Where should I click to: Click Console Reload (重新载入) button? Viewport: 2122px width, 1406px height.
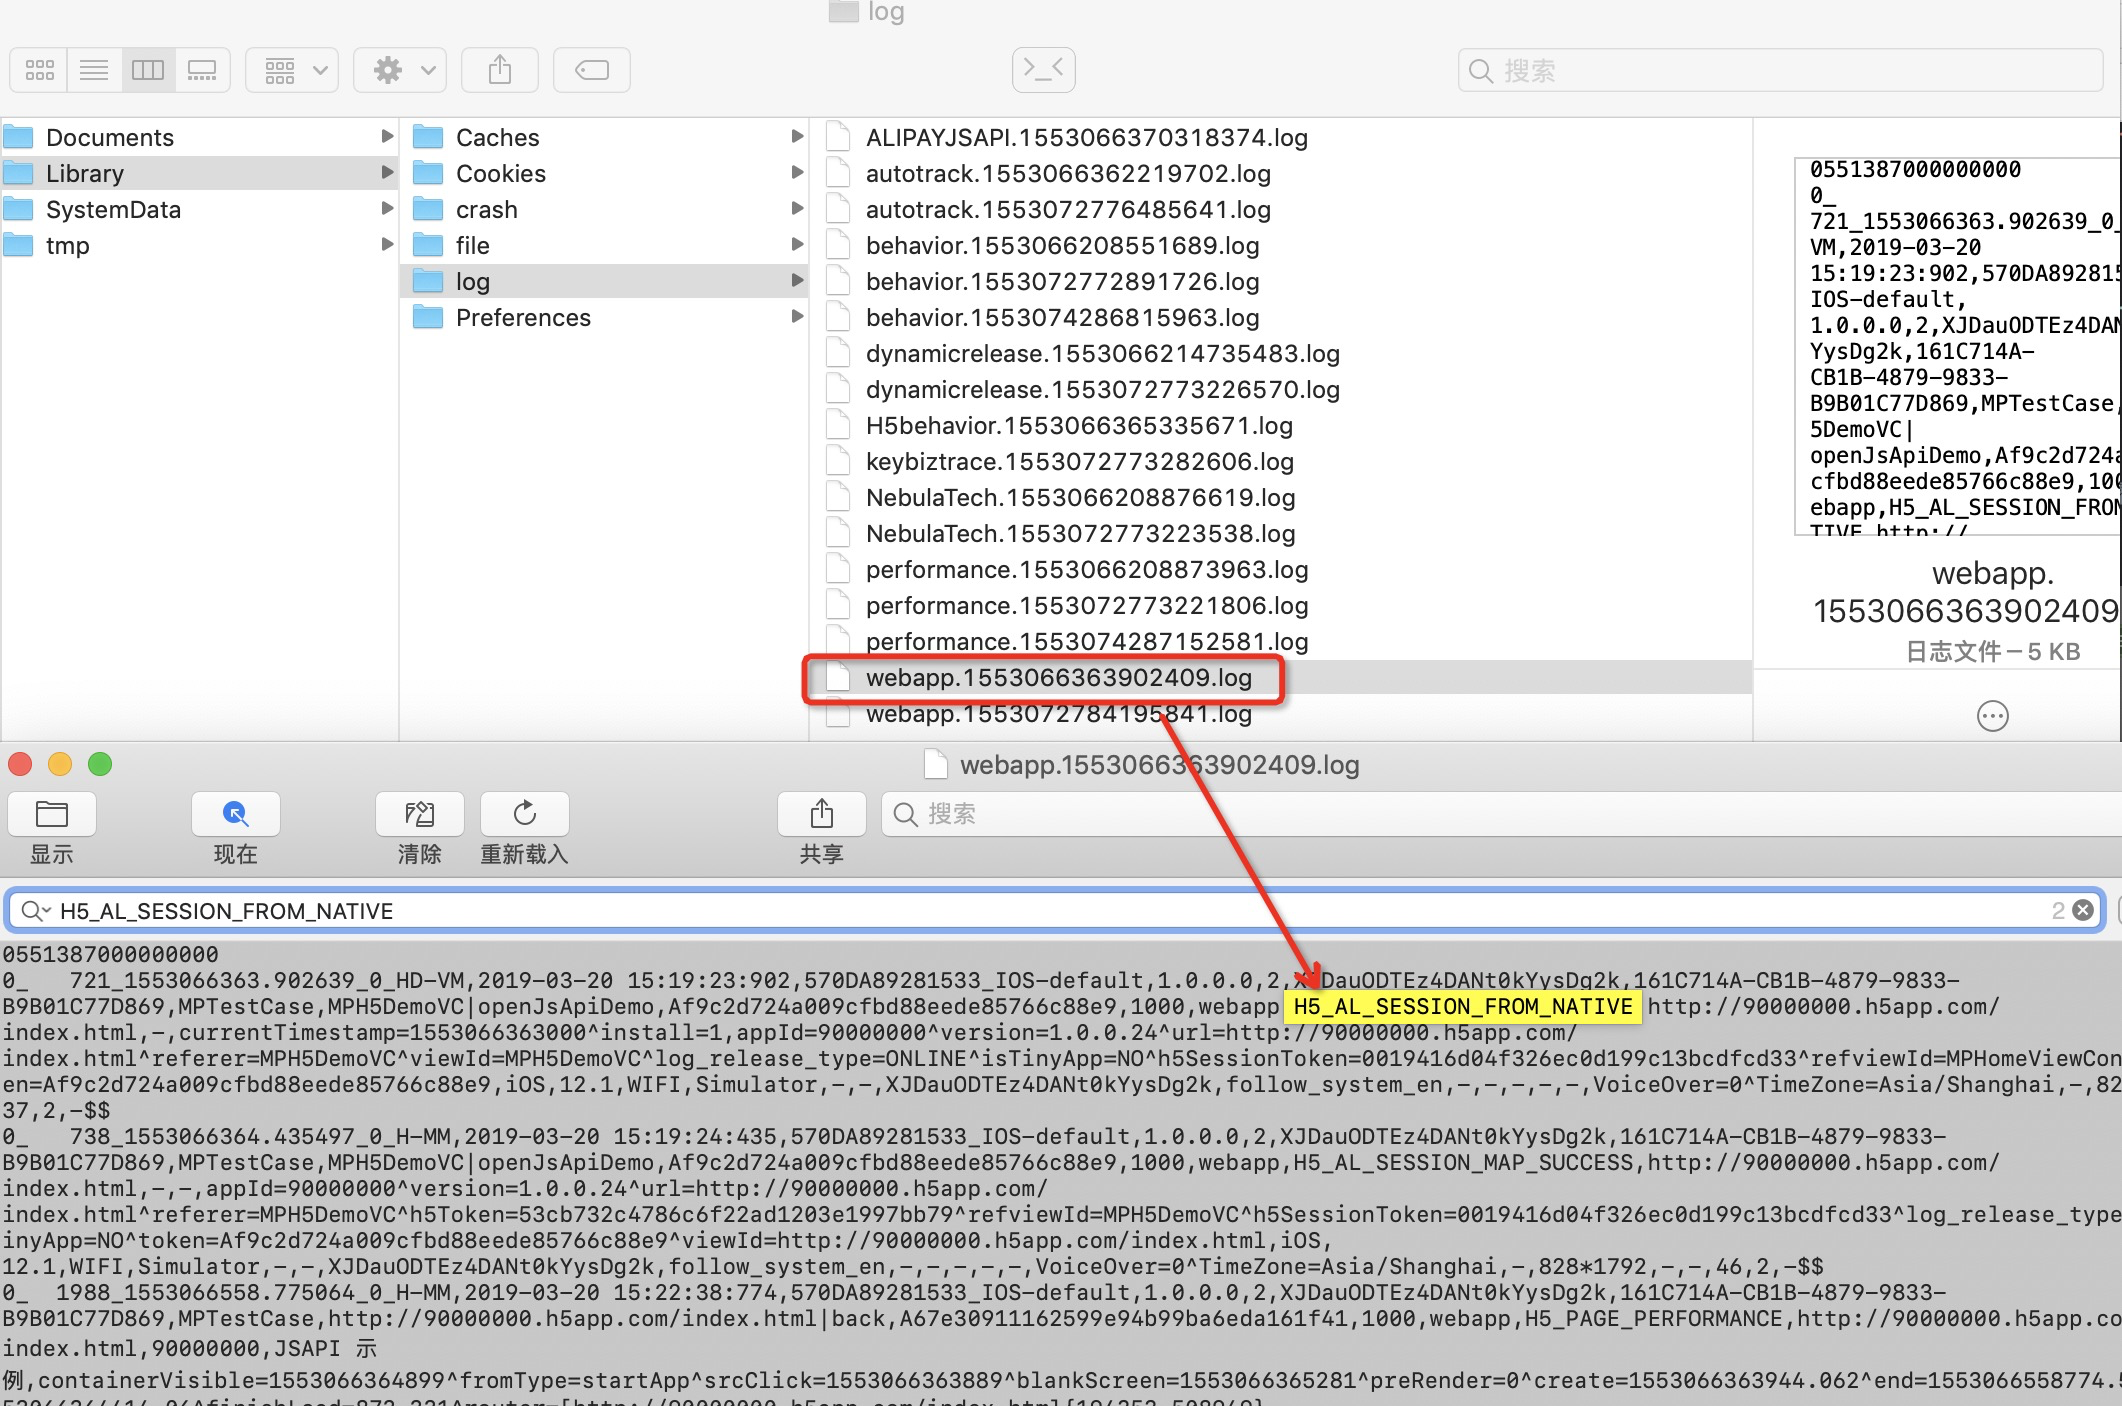525,814
